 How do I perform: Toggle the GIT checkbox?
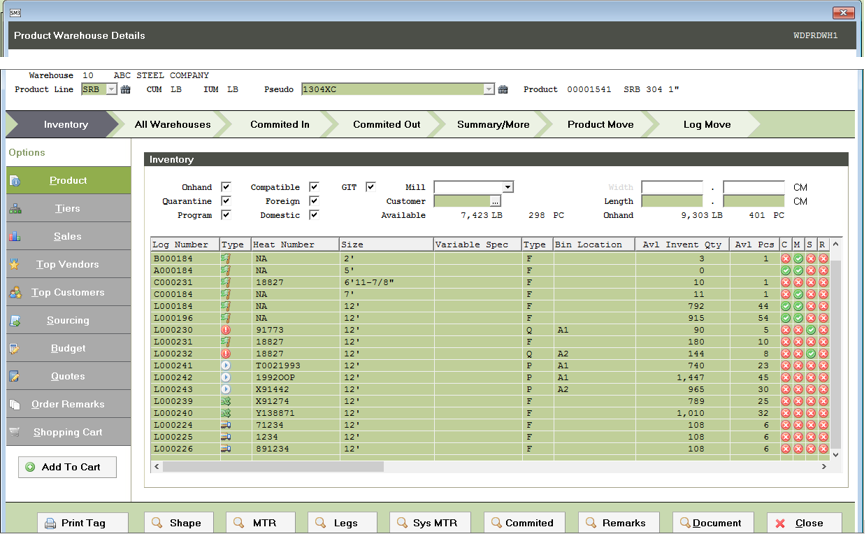click(x=371, y=187)
